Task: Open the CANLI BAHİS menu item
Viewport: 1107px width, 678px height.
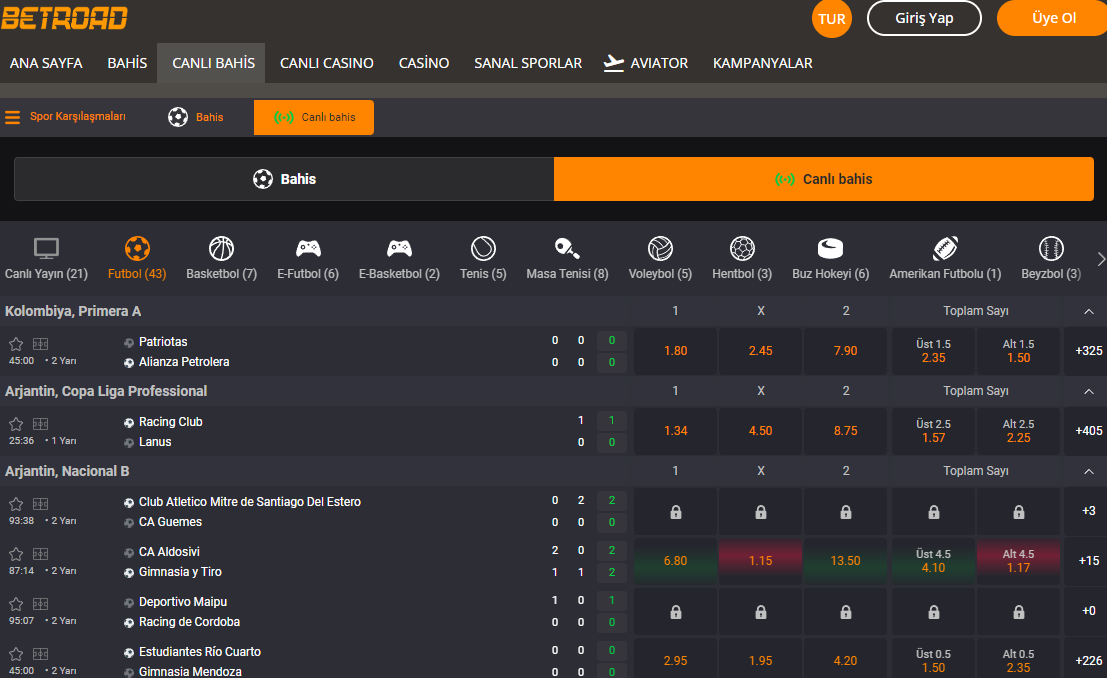Action: point(213,63)
